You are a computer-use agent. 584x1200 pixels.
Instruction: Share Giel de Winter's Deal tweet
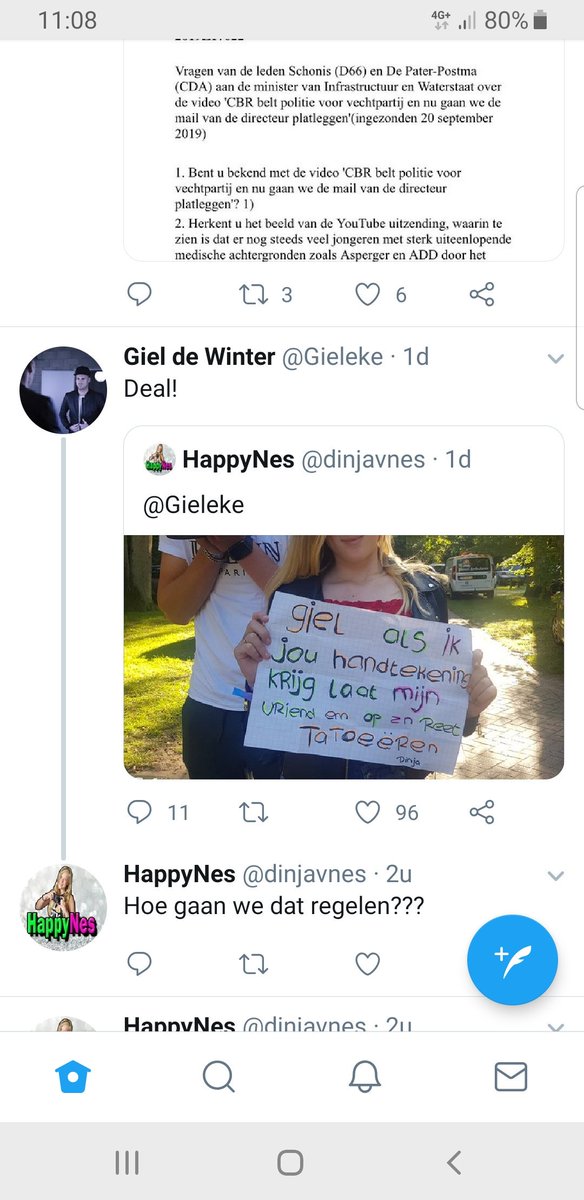click(x=482, y=812)
